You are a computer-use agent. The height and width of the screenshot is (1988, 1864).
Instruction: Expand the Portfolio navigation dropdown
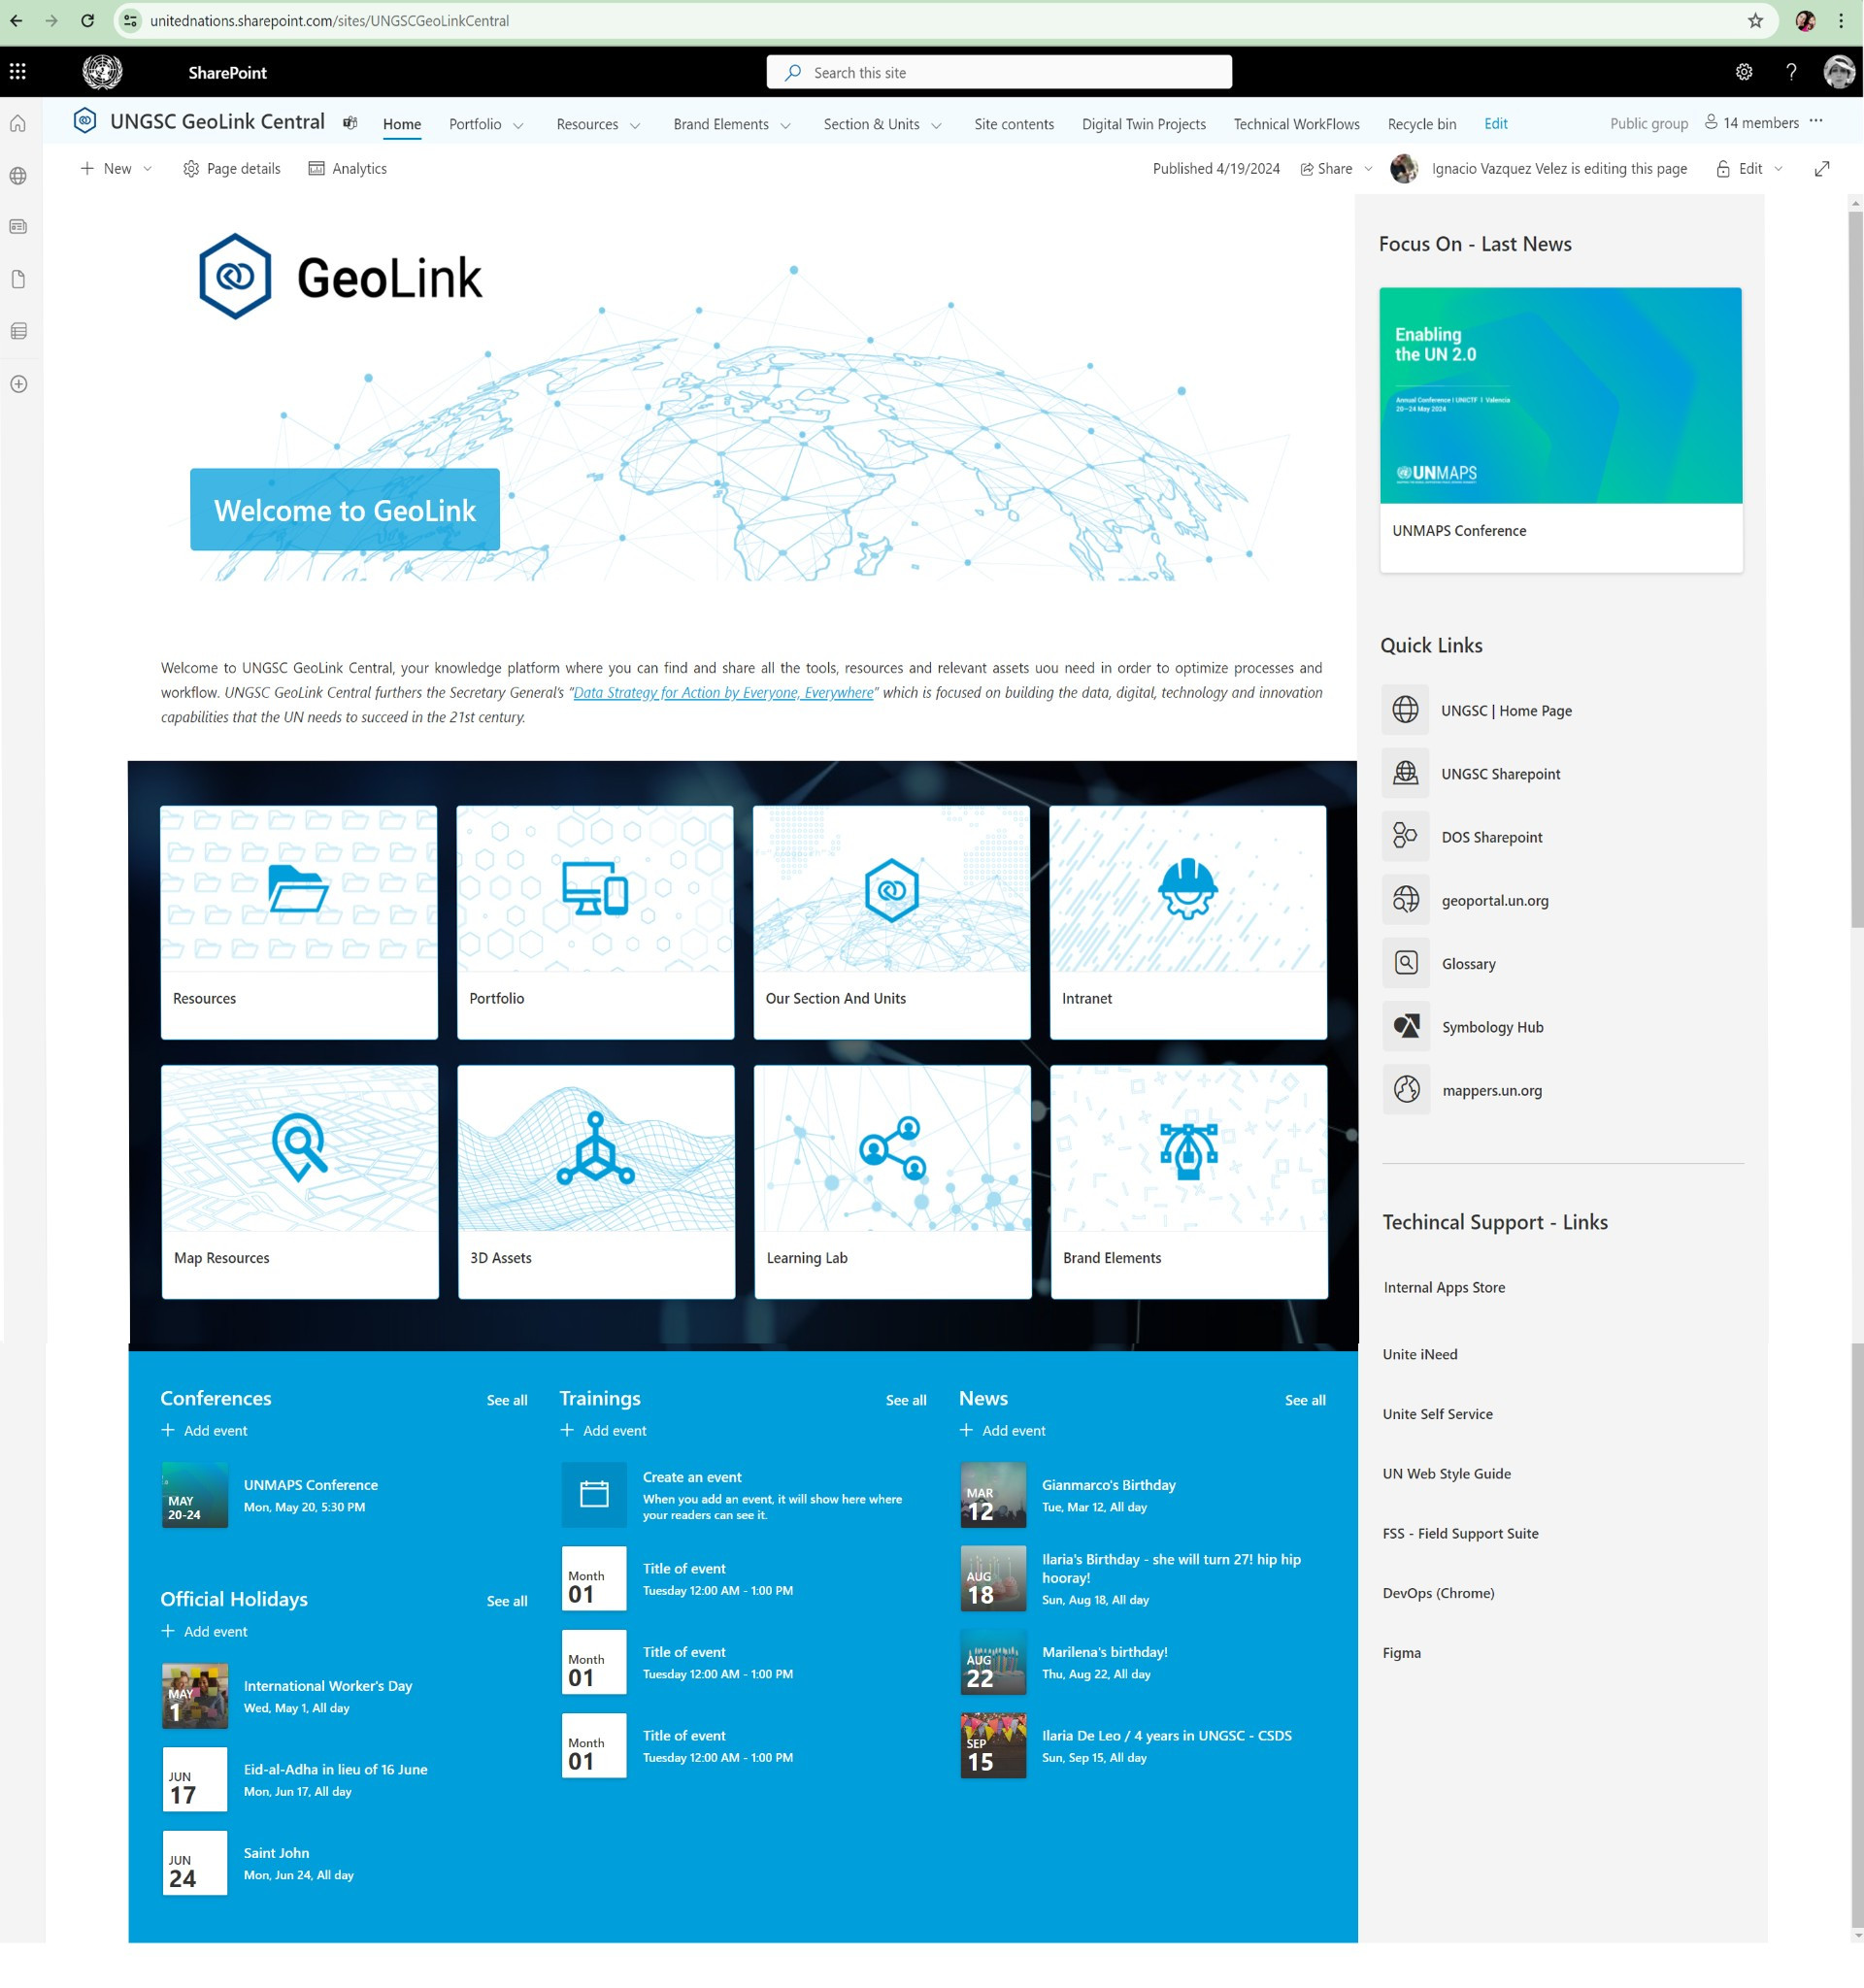tap(518, 126)
